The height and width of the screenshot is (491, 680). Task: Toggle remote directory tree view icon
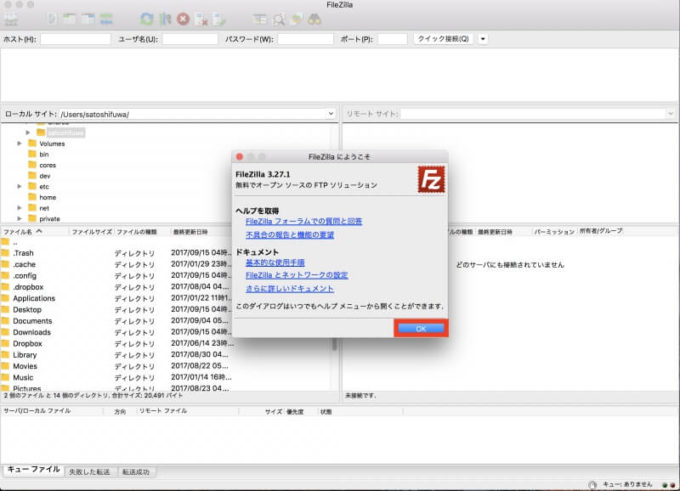(88, 19)
